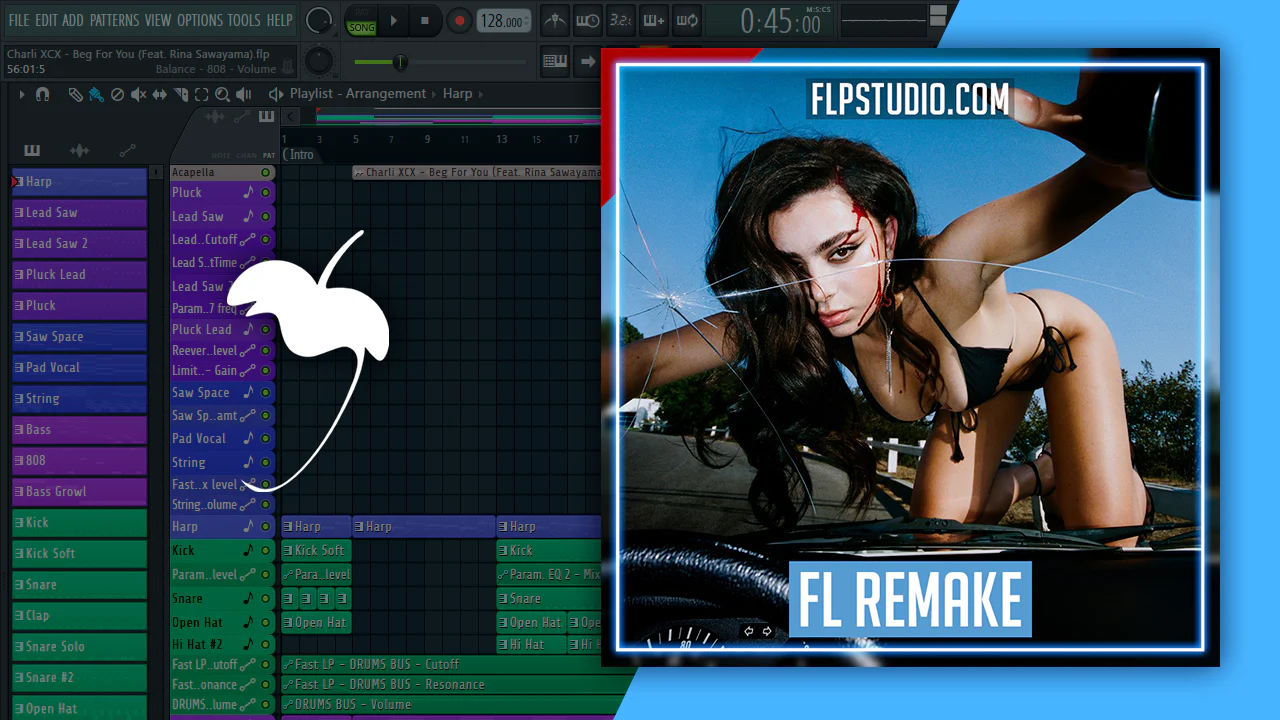Switch between PAT and SONG mode
Viewport: 1280px width, 720px height.
click(361, 21)
